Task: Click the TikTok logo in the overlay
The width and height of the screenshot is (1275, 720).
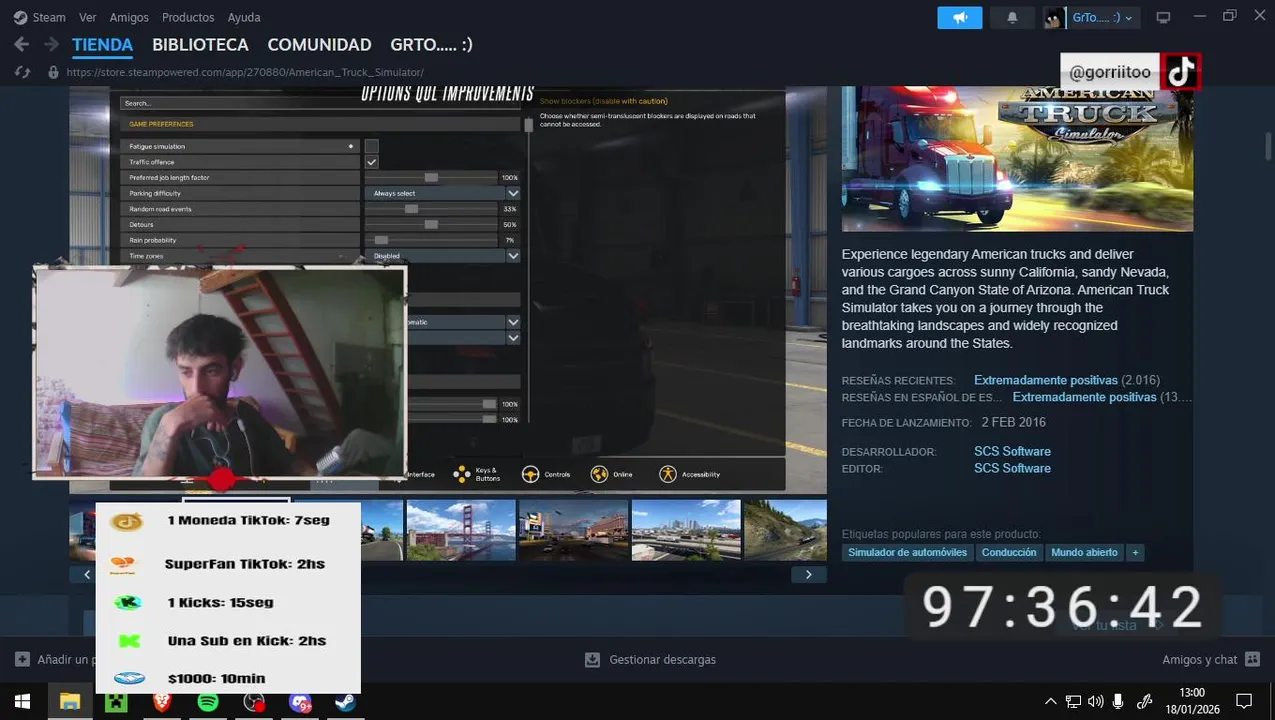Action: tap(1181, 72)
